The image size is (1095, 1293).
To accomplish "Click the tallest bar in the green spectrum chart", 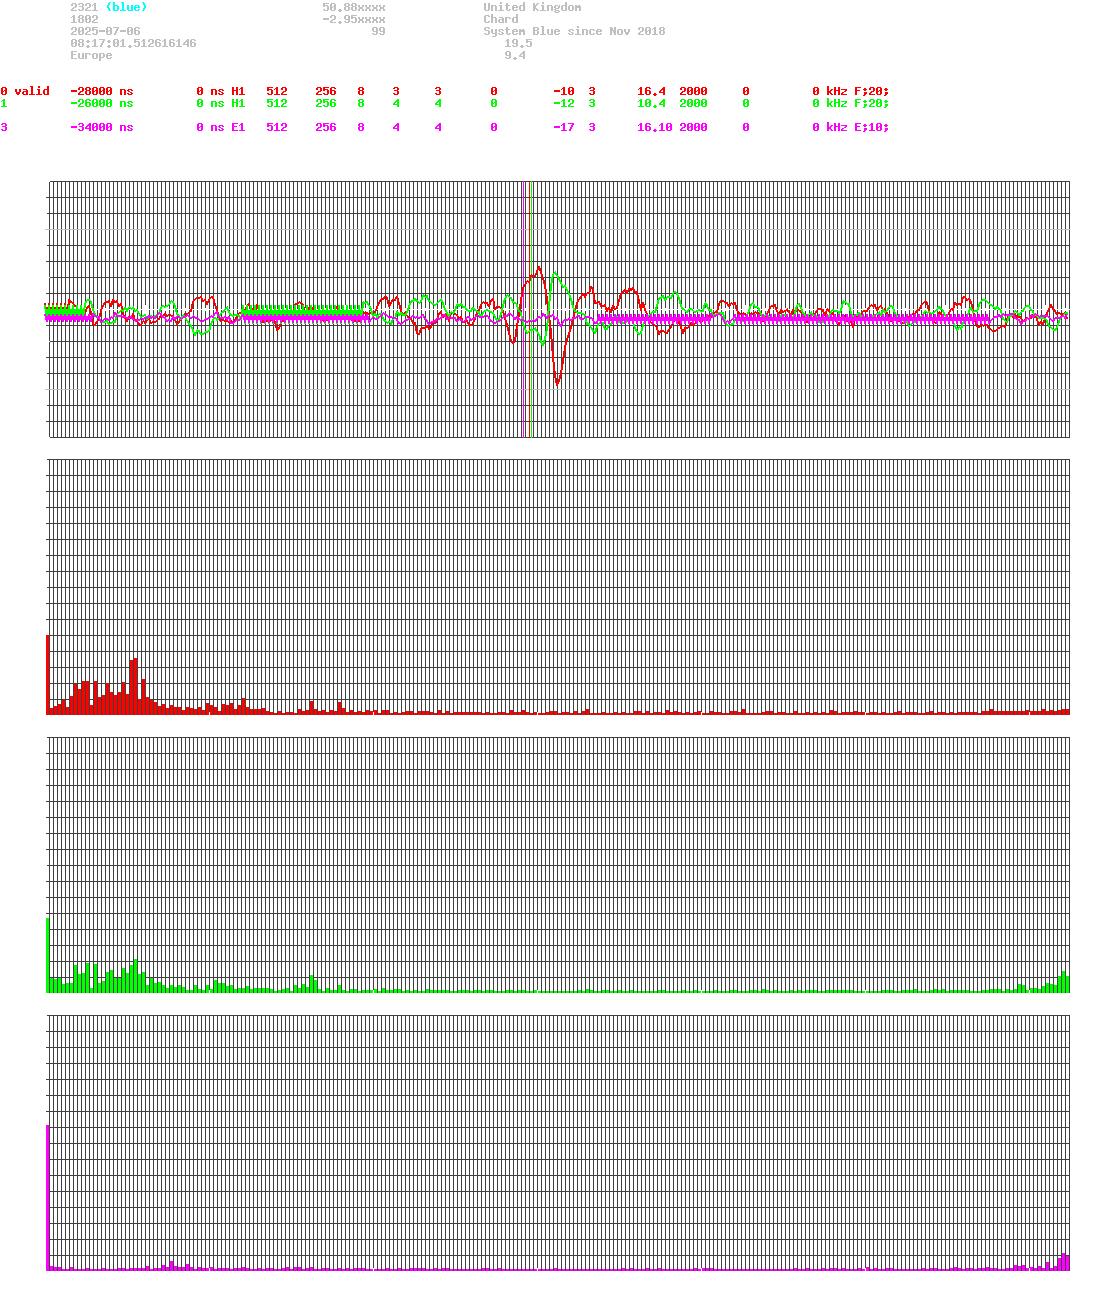I will tap(48, 955).
